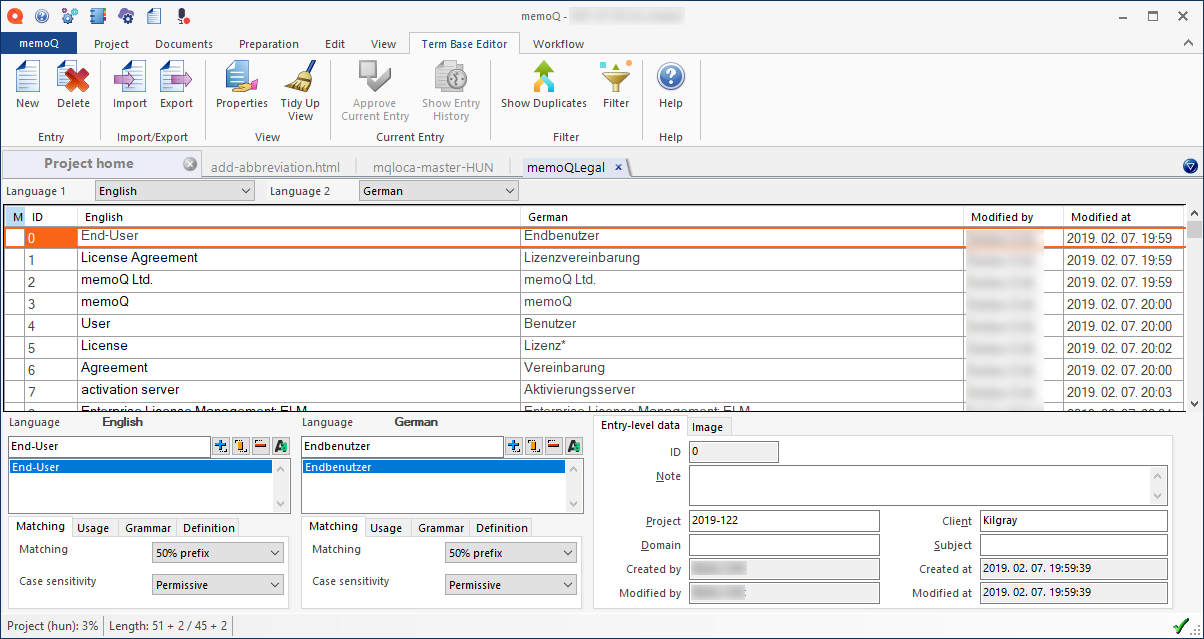Open the Image tab in entry panel

(707, 427)
